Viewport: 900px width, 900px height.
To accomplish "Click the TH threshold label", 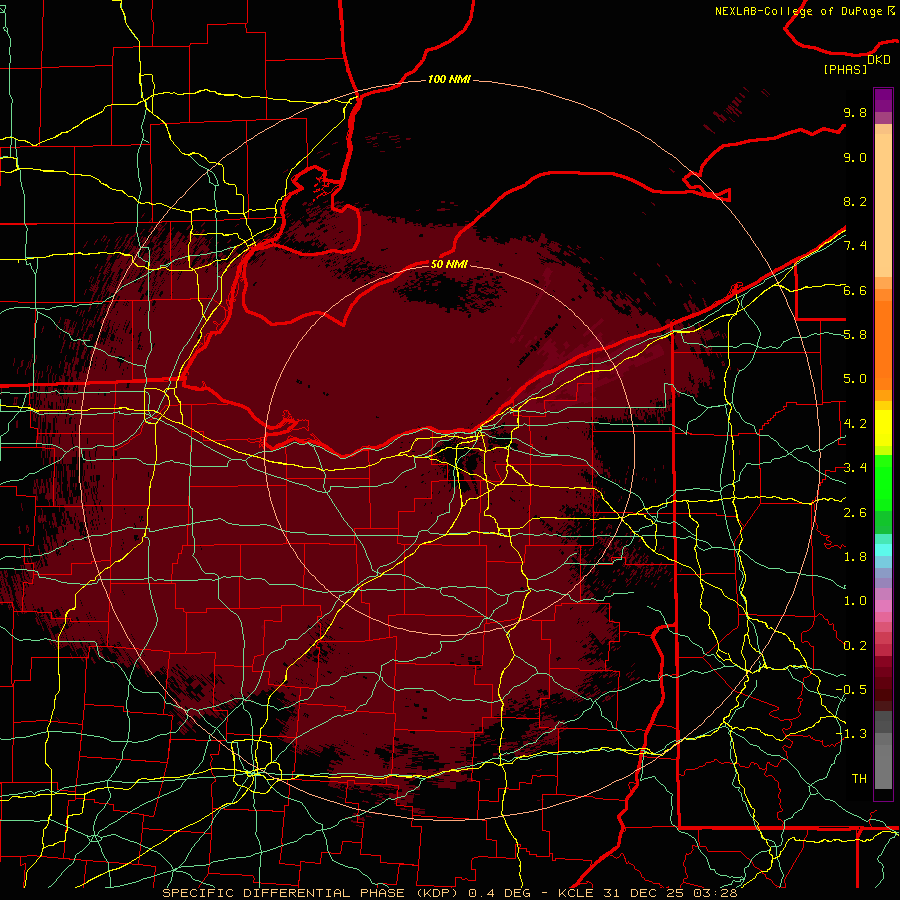I will pos(859,779).
